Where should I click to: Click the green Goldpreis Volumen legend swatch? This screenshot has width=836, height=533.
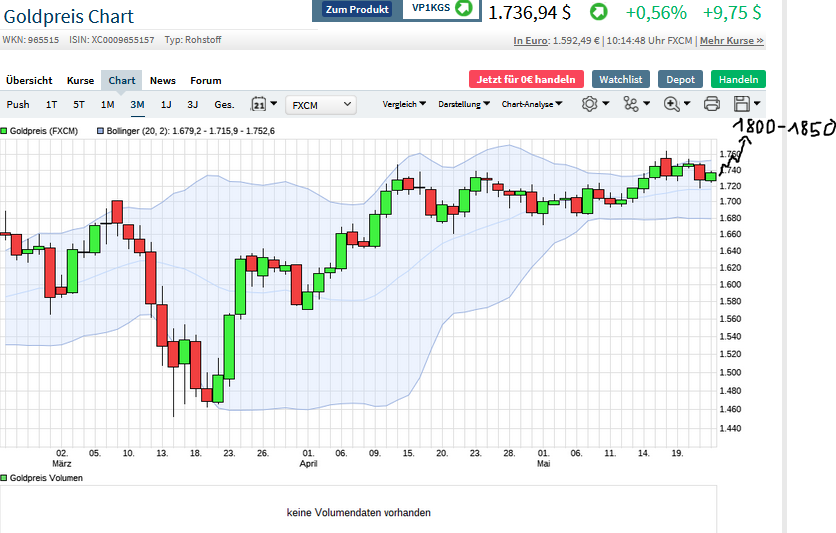coord(4,478)
